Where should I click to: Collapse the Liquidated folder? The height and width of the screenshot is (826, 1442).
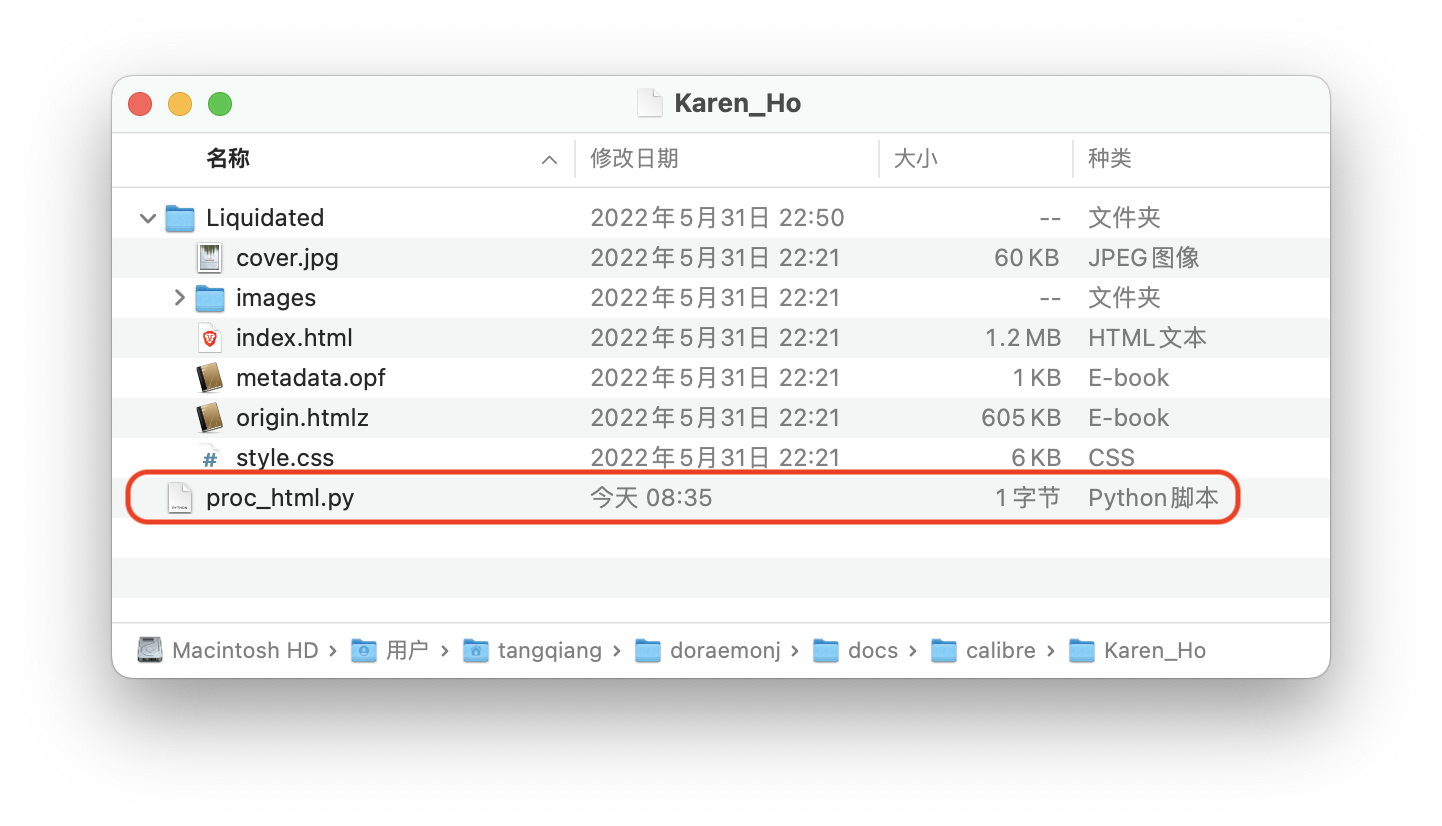click(x=146, y=217)
